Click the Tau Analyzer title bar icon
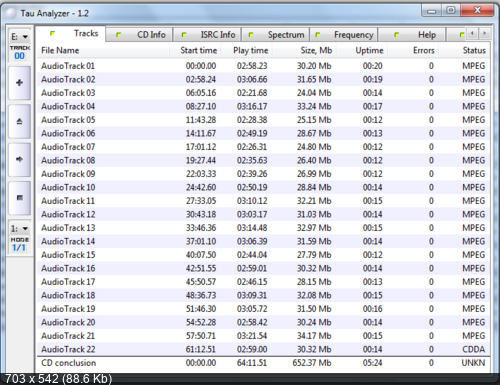This screenshot has width=500, height=385. (x=12, y=14)
